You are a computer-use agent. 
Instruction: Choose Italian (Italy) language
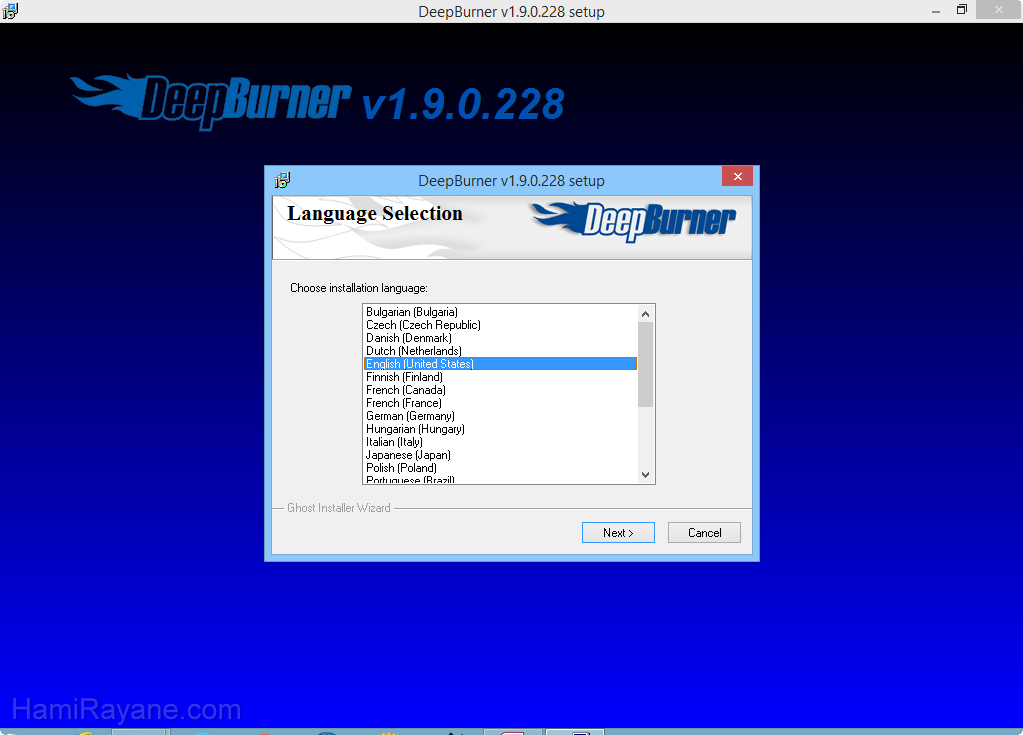coord(500,442)
